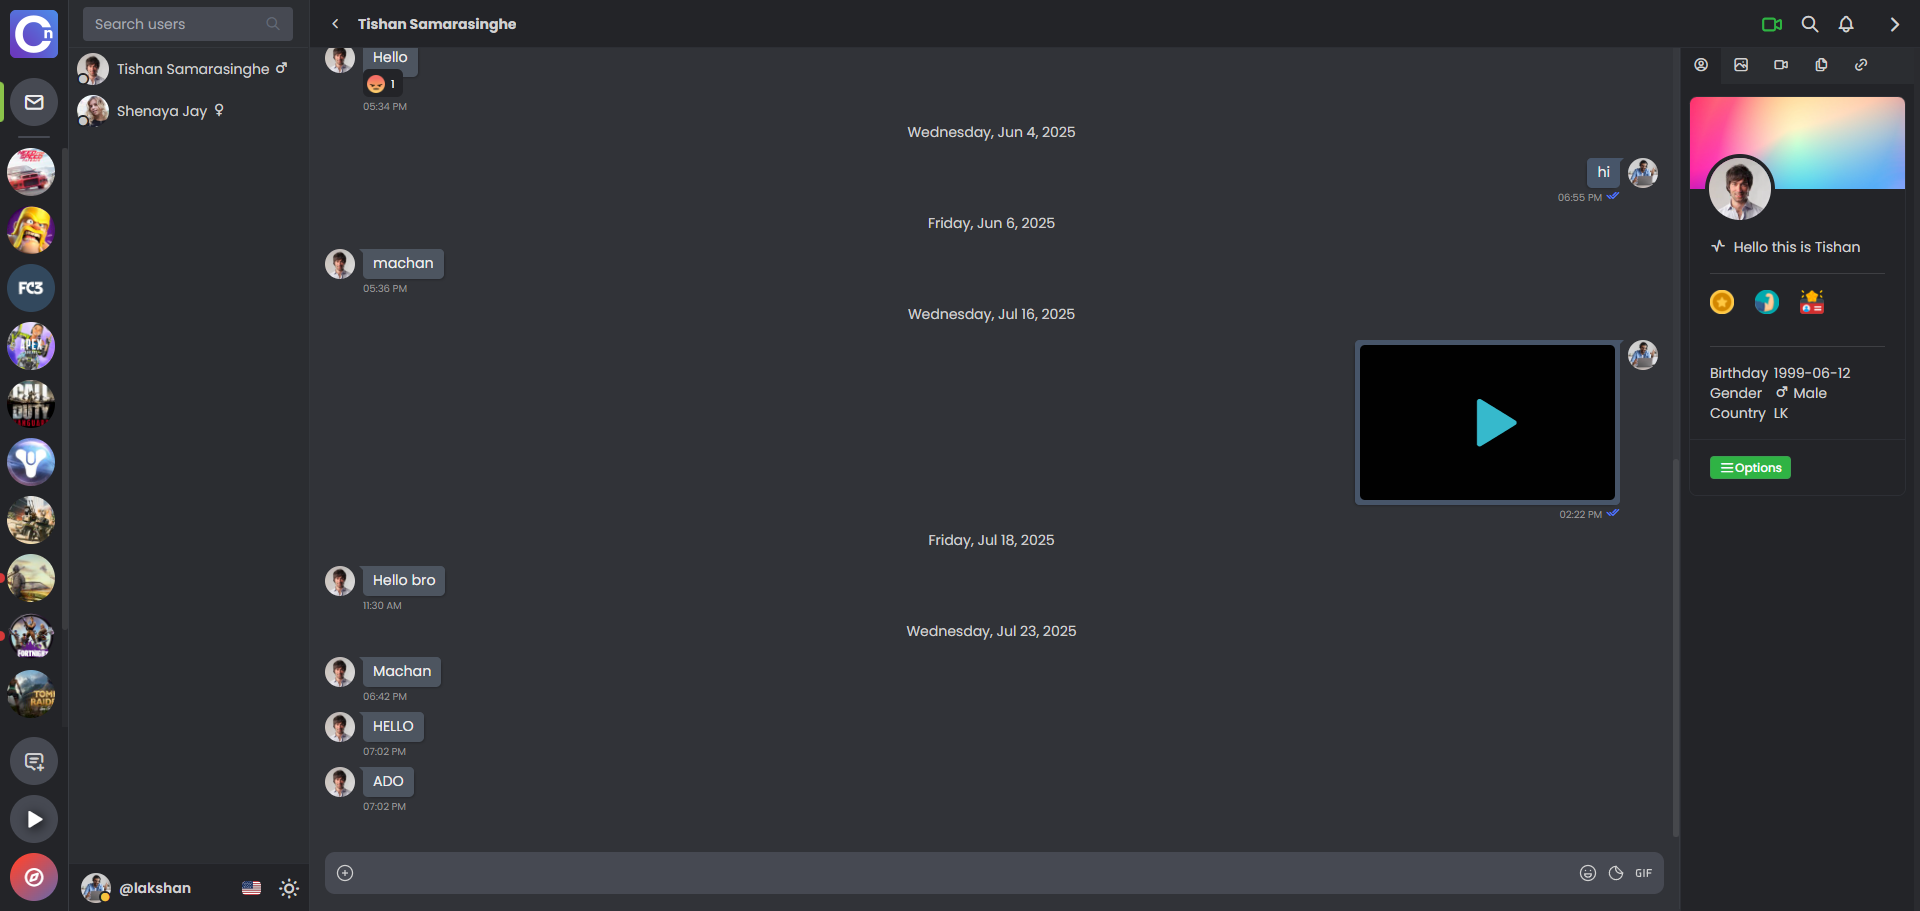The width and height of the screenshot is (1920, 911).
Task: Expand the right panel with the chevron arrow
Action: [1894, 24]
